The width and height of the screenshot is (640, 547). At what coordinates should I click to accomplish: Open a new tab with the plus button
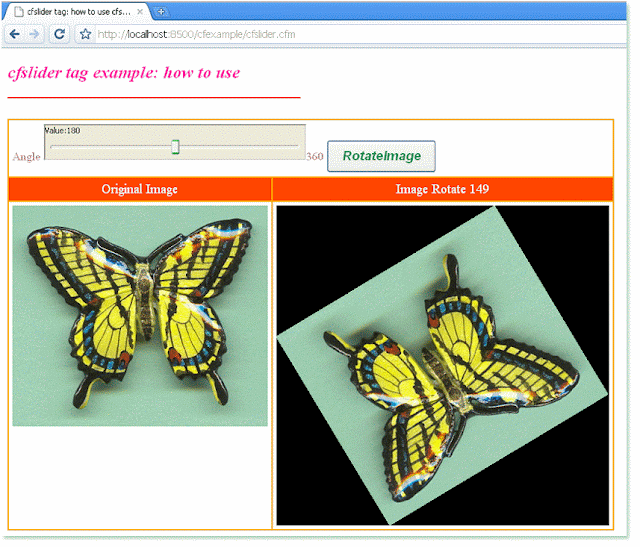pos(162,12)
